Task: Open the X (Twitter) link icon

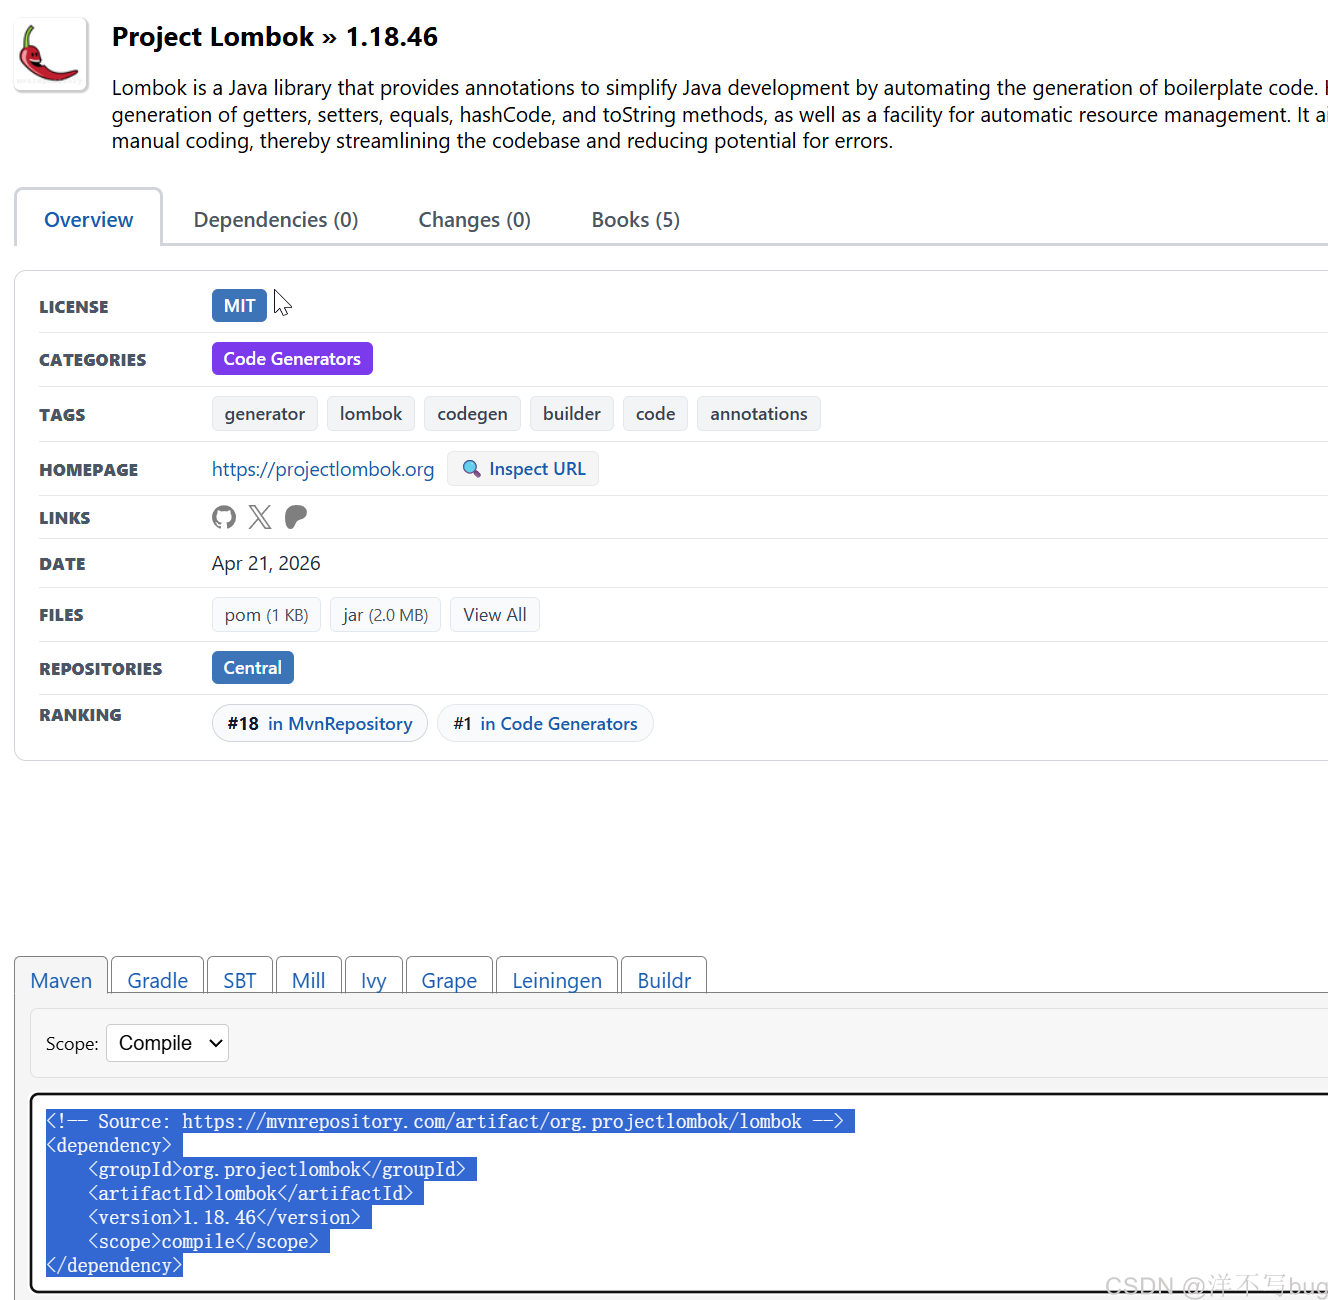Action: tap(260, 517)
